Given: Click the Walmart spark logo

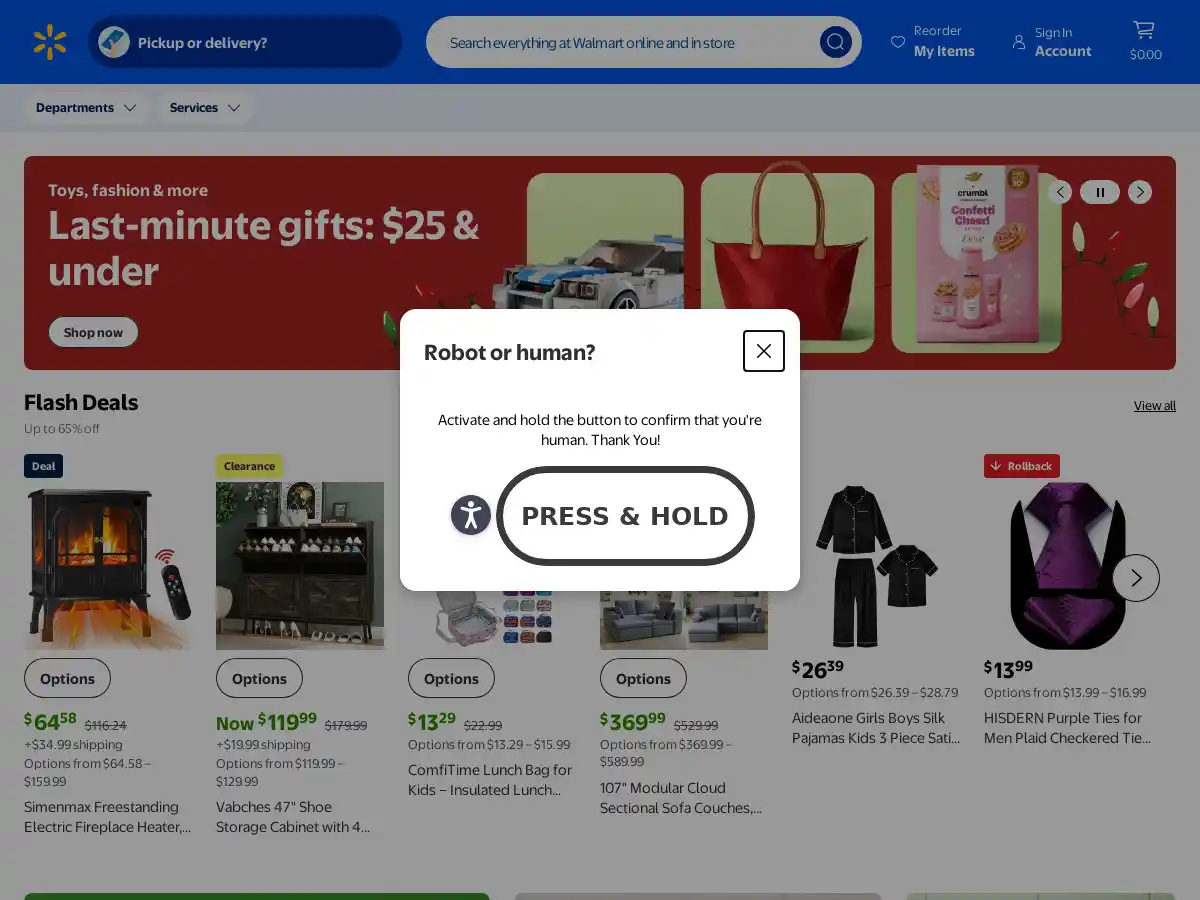Looking at the screenshot, I should 47,42.
